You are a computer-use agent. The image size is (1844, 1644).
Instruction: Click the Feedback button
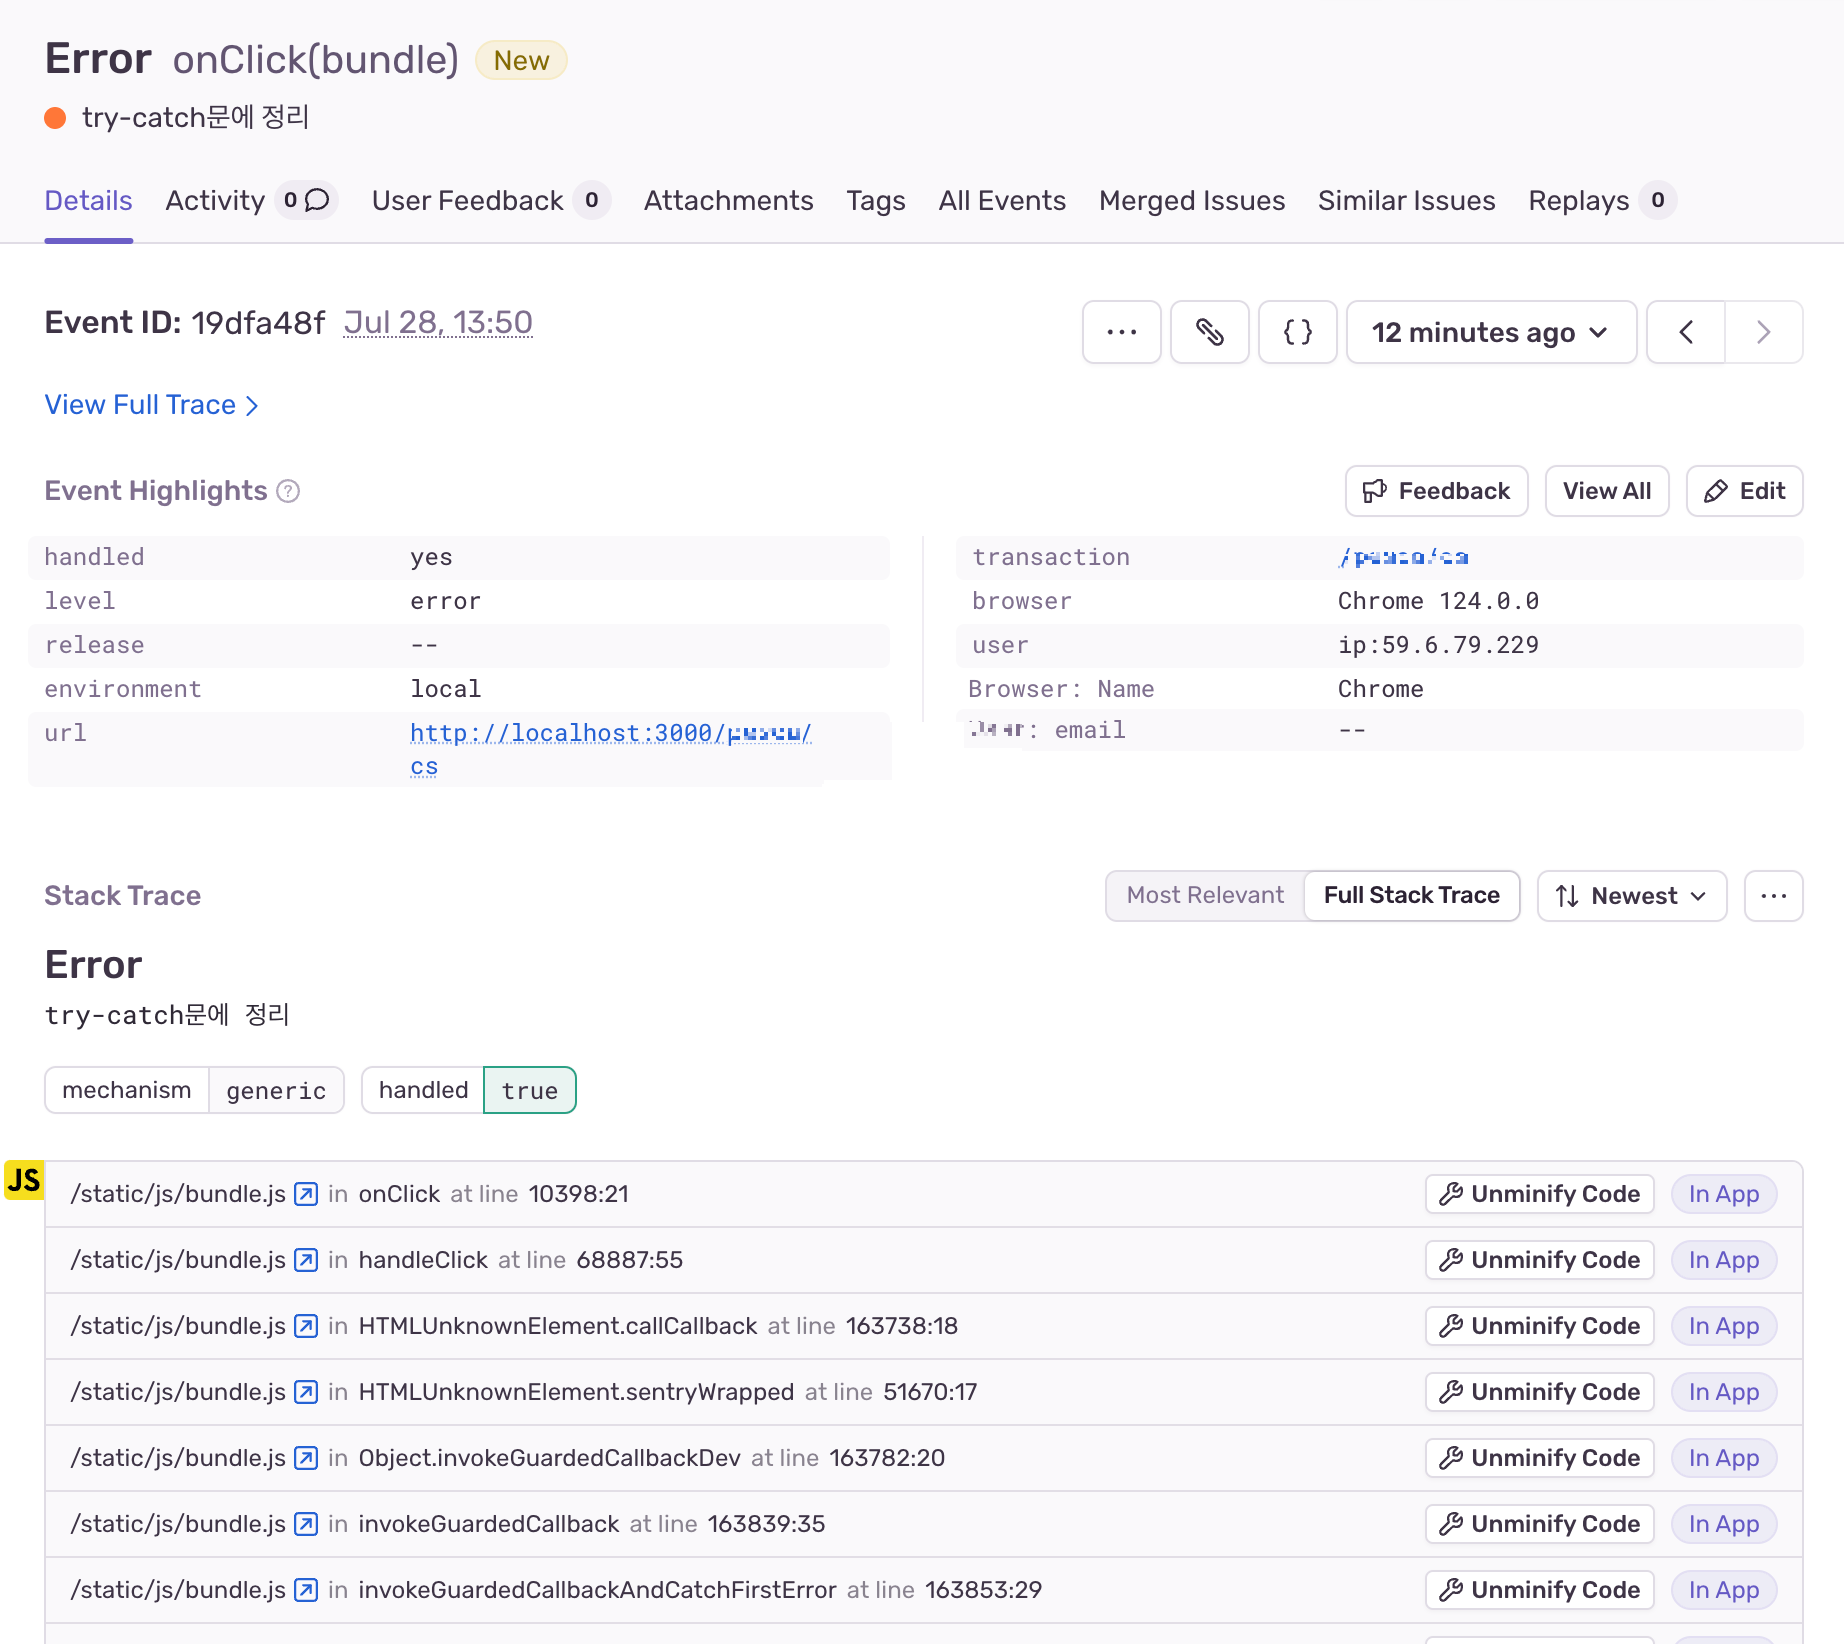[1436, 491]
